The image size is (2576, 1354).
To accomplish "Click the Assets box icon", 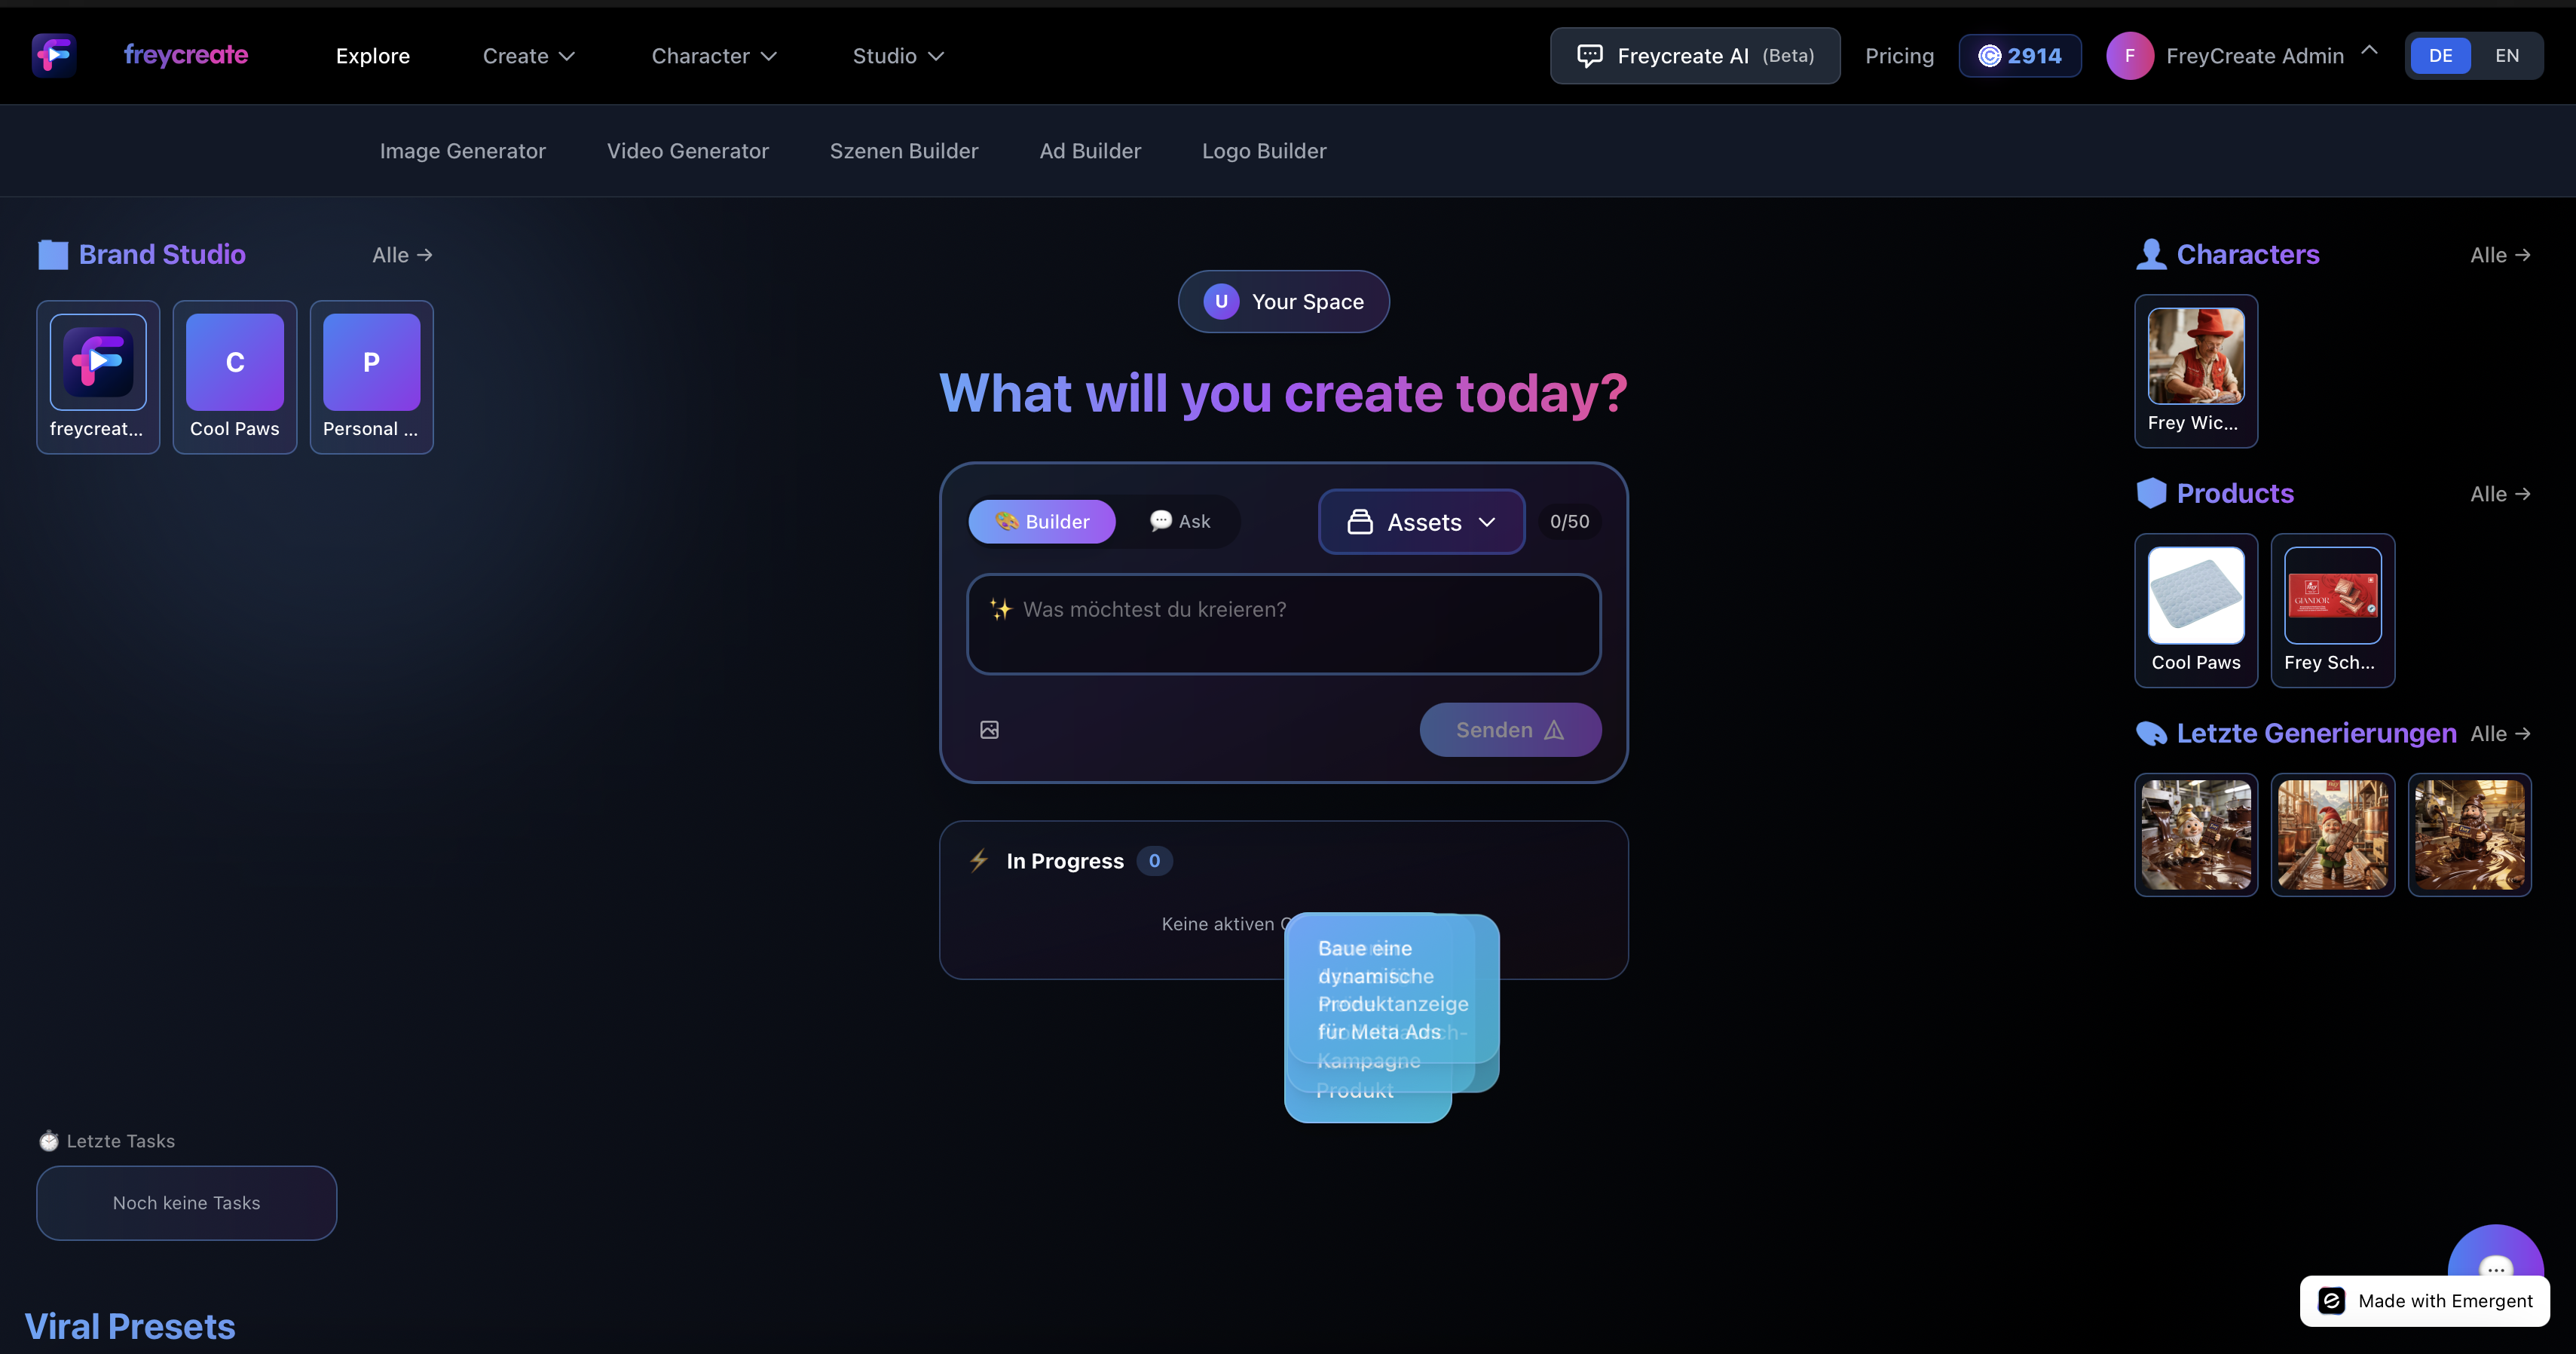I will [1360, 522].
